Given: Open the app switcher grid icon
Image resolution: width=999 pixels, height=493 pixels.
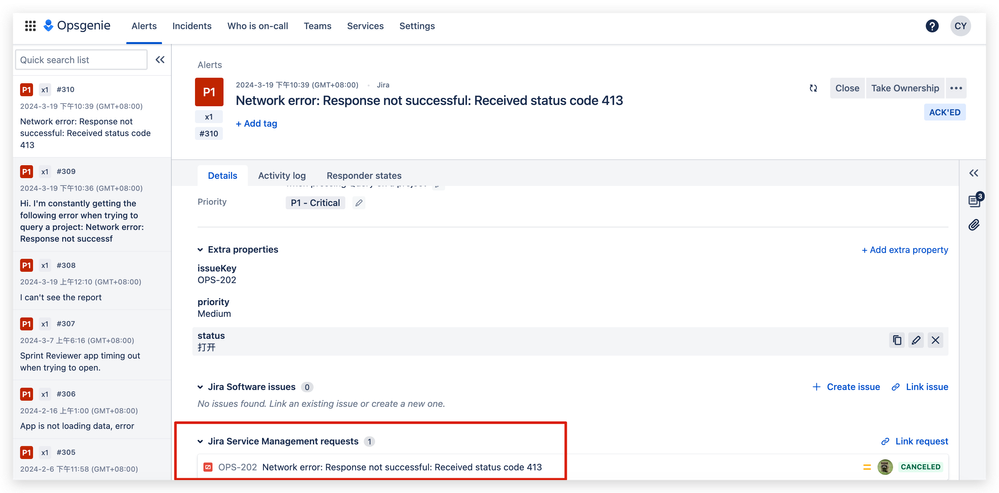Looking at the screenshot, I should pyautogui.click(x=30, y=26).
